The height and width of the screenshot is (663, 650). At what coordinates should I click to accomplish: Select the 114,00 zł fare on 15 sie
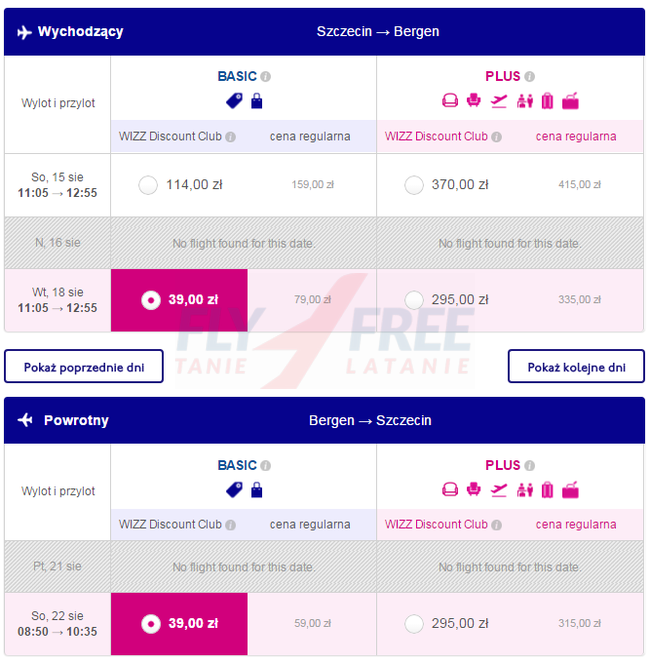tap(148, 185)
